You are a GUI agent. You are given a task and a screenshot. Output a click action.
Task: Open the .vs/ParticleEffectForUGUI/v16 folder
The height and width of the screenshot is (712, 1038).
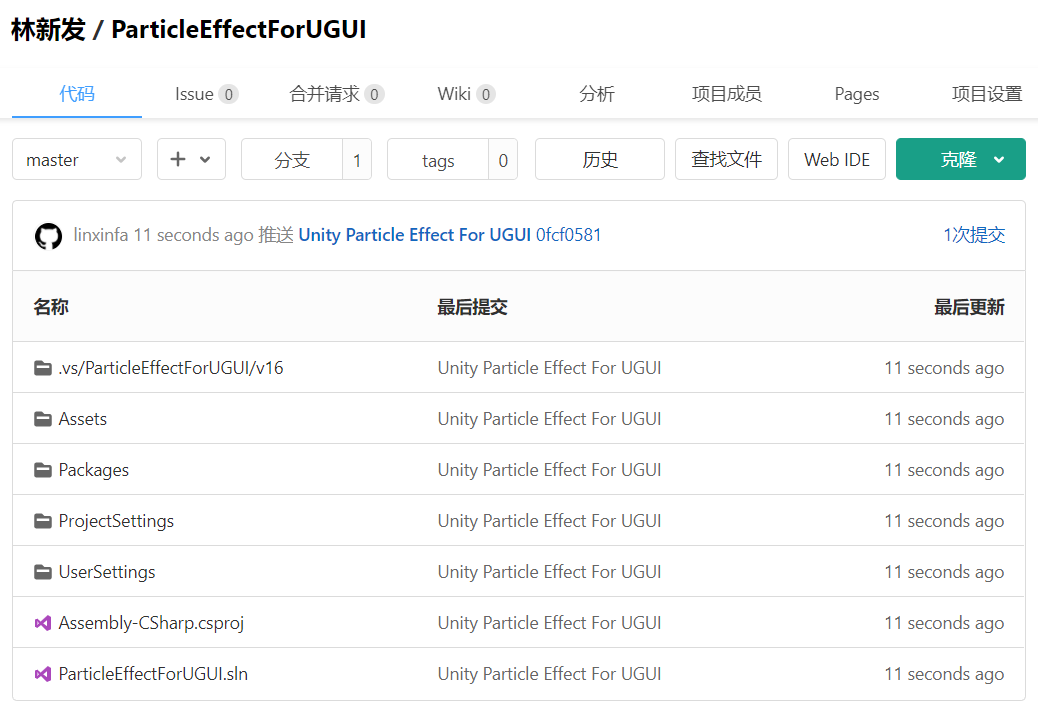pos(171,368)
